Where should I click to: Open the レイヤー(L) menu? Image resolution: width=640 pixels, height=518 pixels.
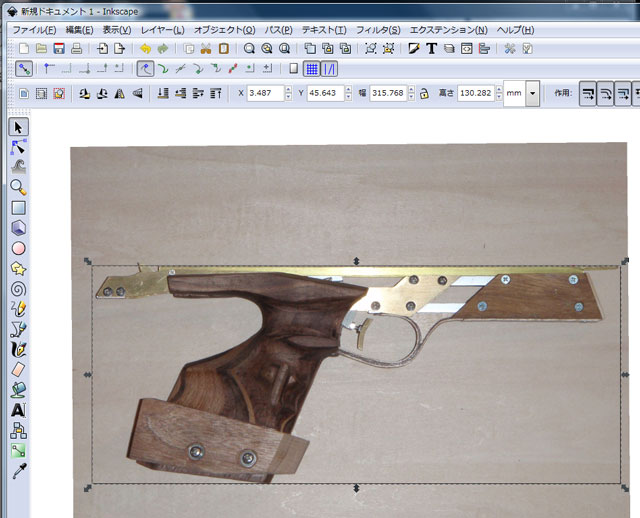[162, 30]
